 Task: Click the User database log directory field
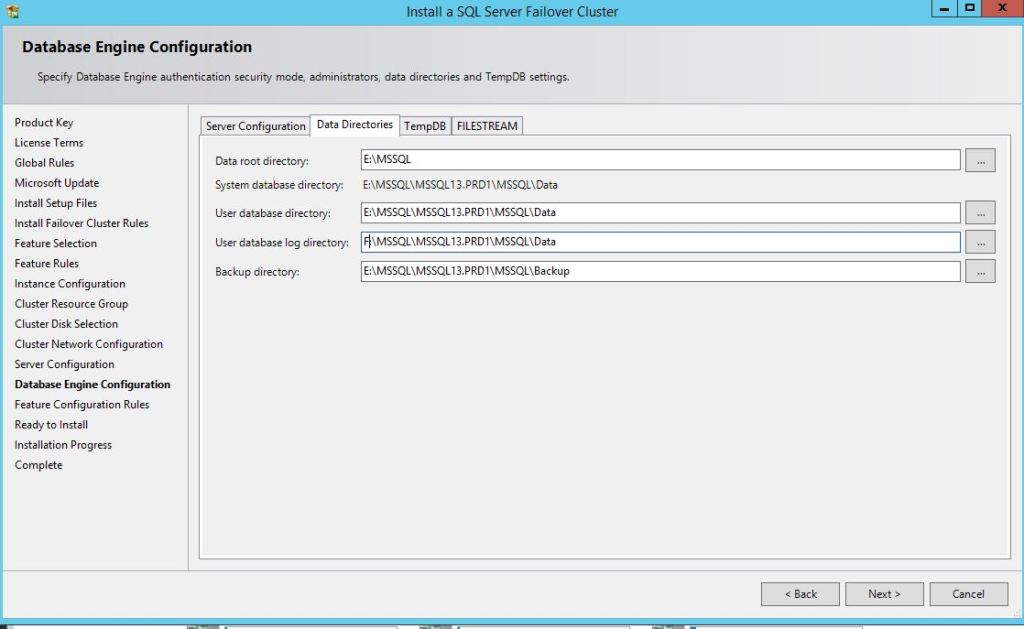660,242
